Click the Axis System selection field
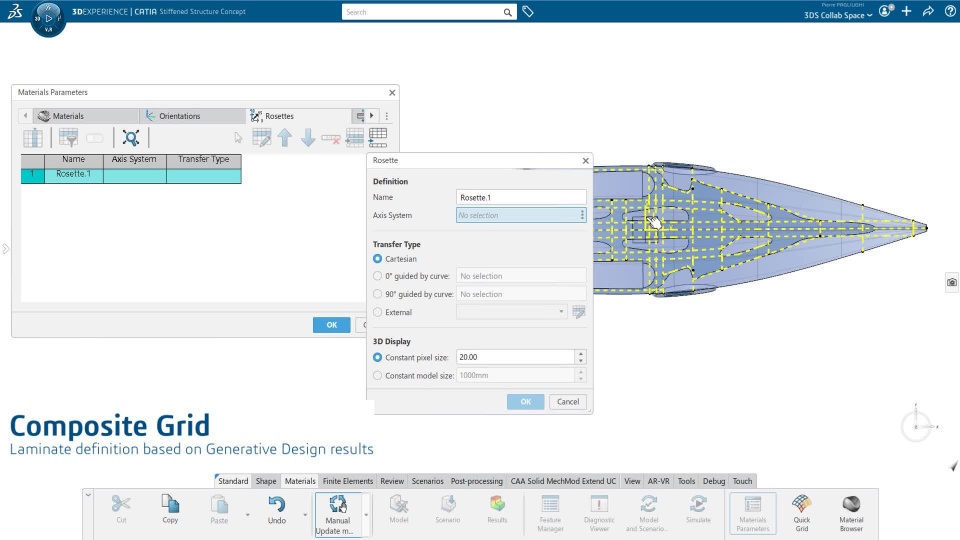This screenshot has height=540, width=960. [x=521, y=215]
